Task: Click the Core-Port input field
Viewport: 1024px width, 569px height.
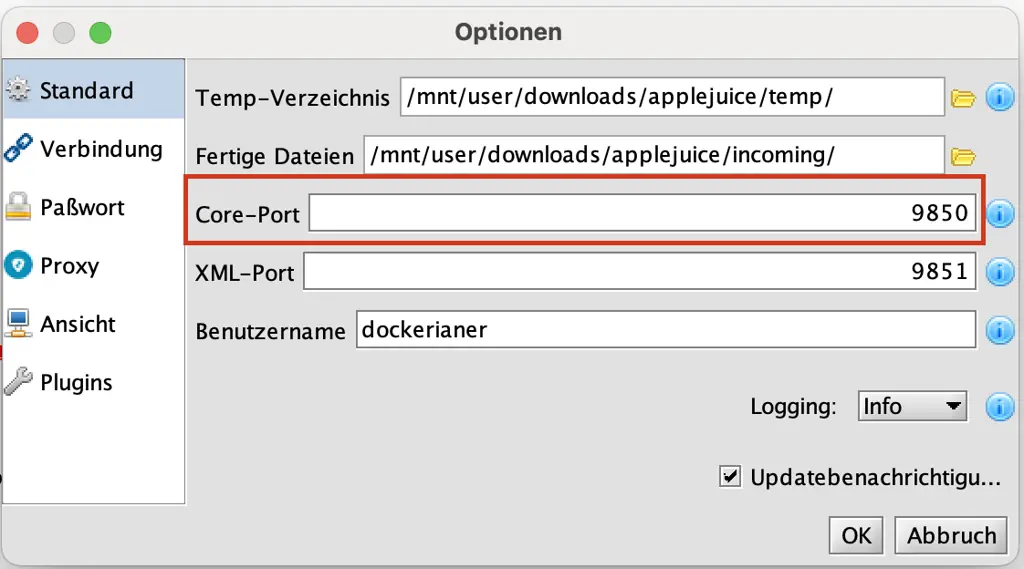Action: 642,213
